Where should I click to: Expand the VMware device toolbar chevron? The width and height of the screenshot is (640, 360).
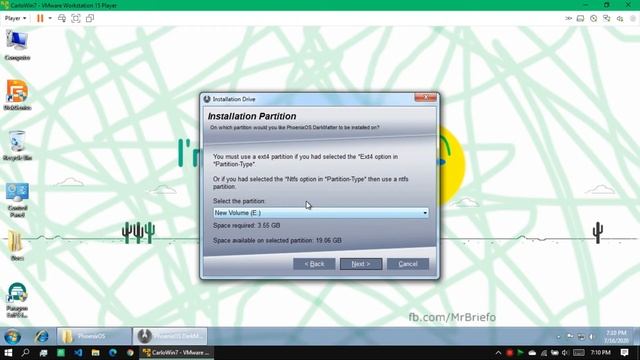[x=568, y=18]
